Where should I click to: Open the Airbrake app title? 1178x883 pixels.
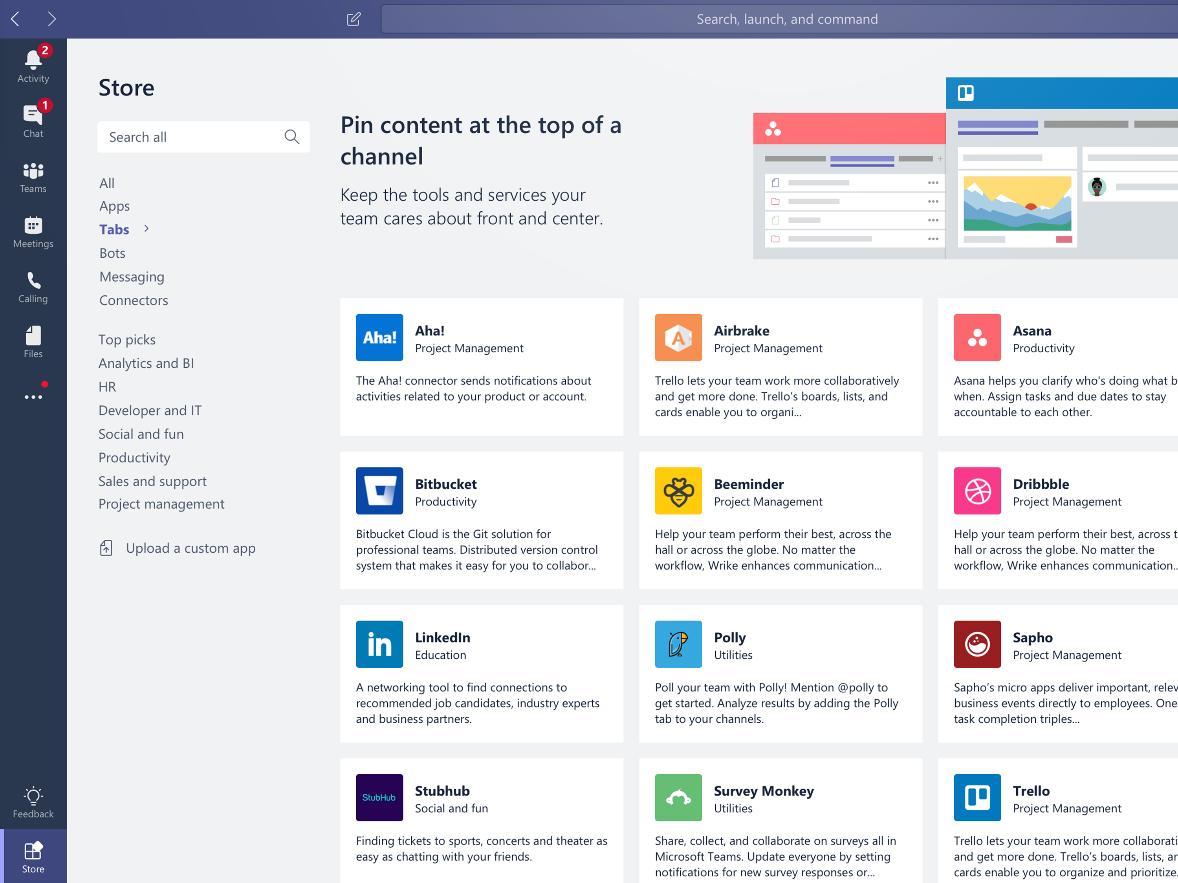742,331
